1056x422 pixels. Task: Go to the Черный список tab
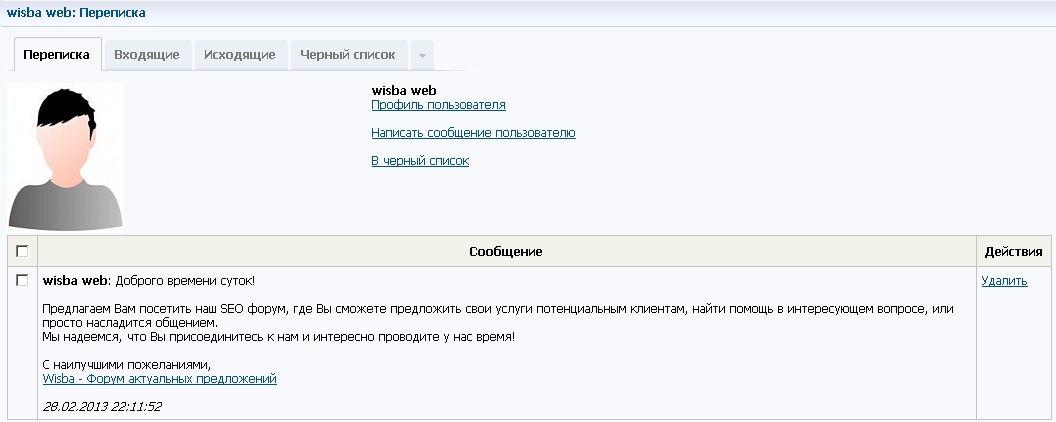point(348,55)
